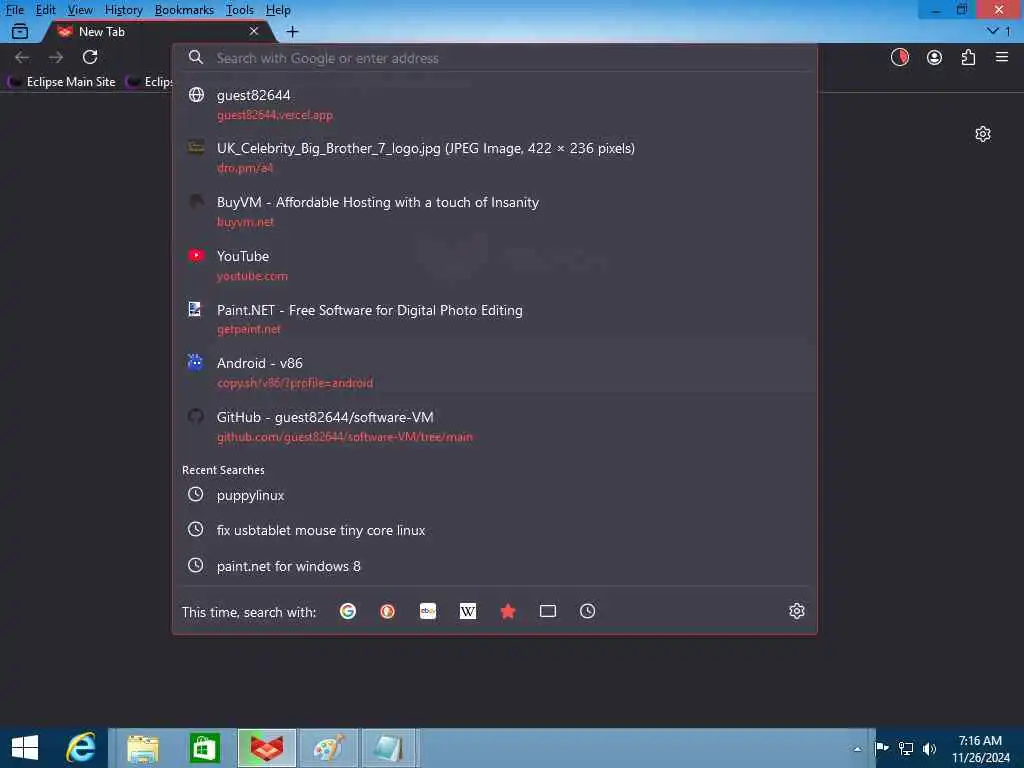Open a new tab with the plus button
This screenshot has height=768, width=1024.
pos(293,31)
